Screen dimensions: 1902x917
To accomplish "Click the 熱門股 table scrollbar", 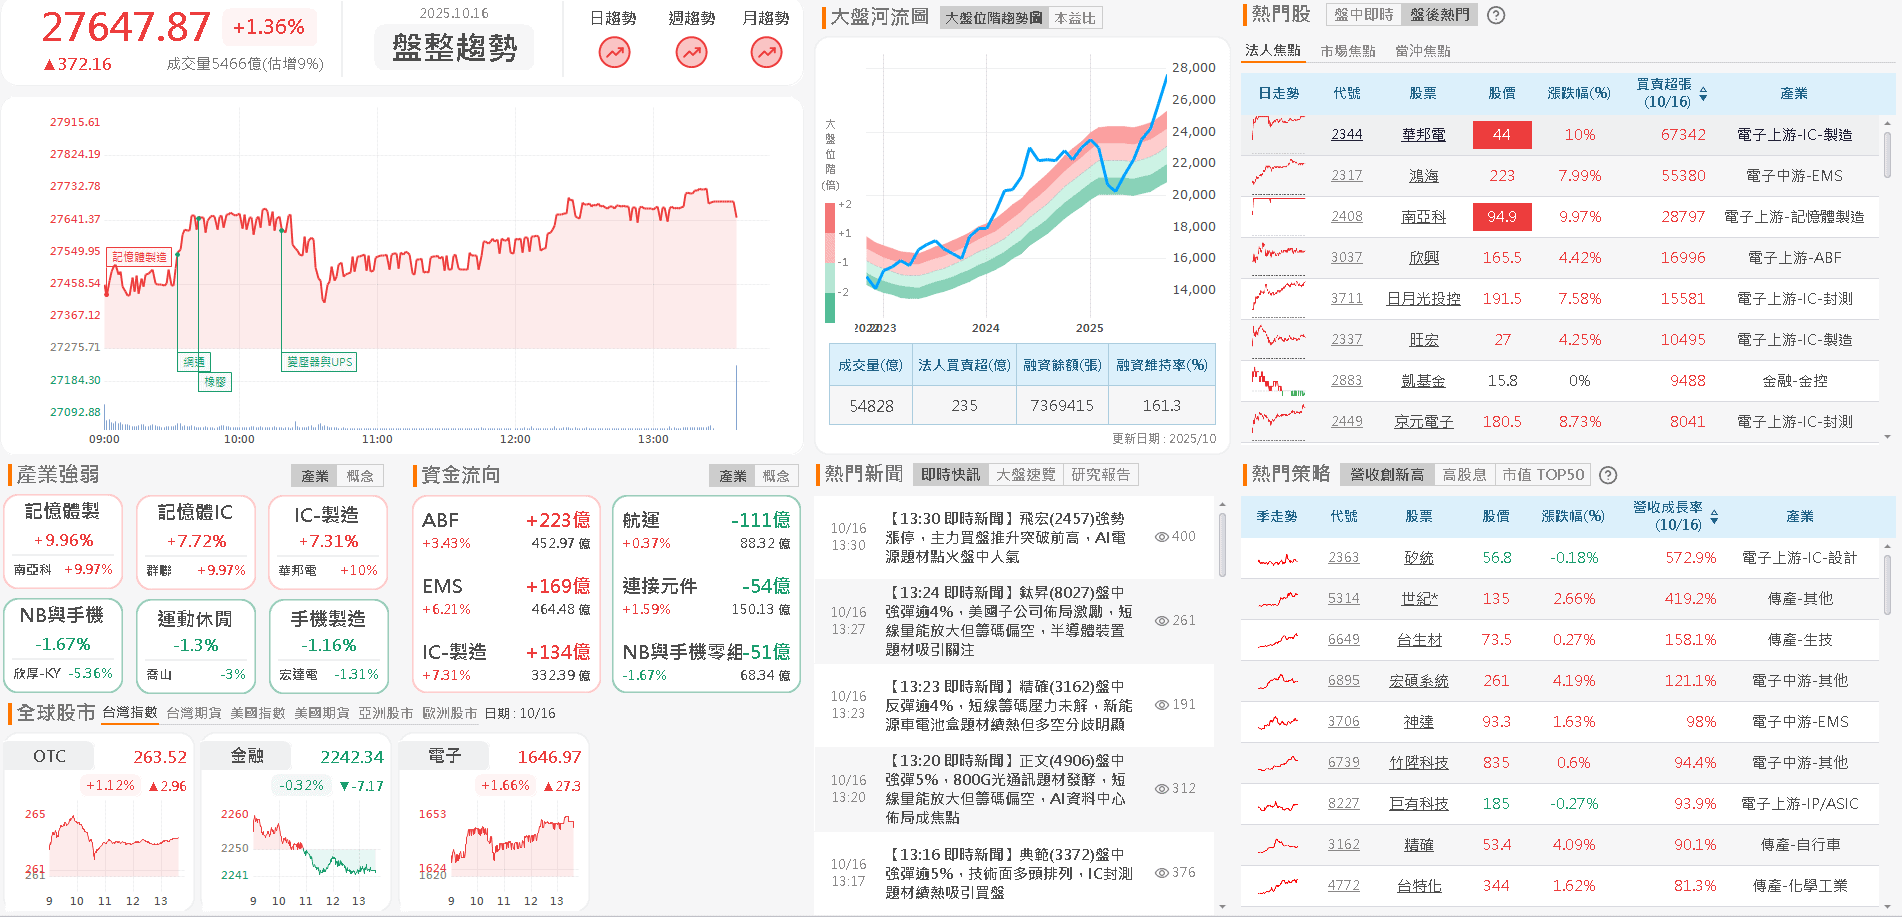I will 1887,155.
